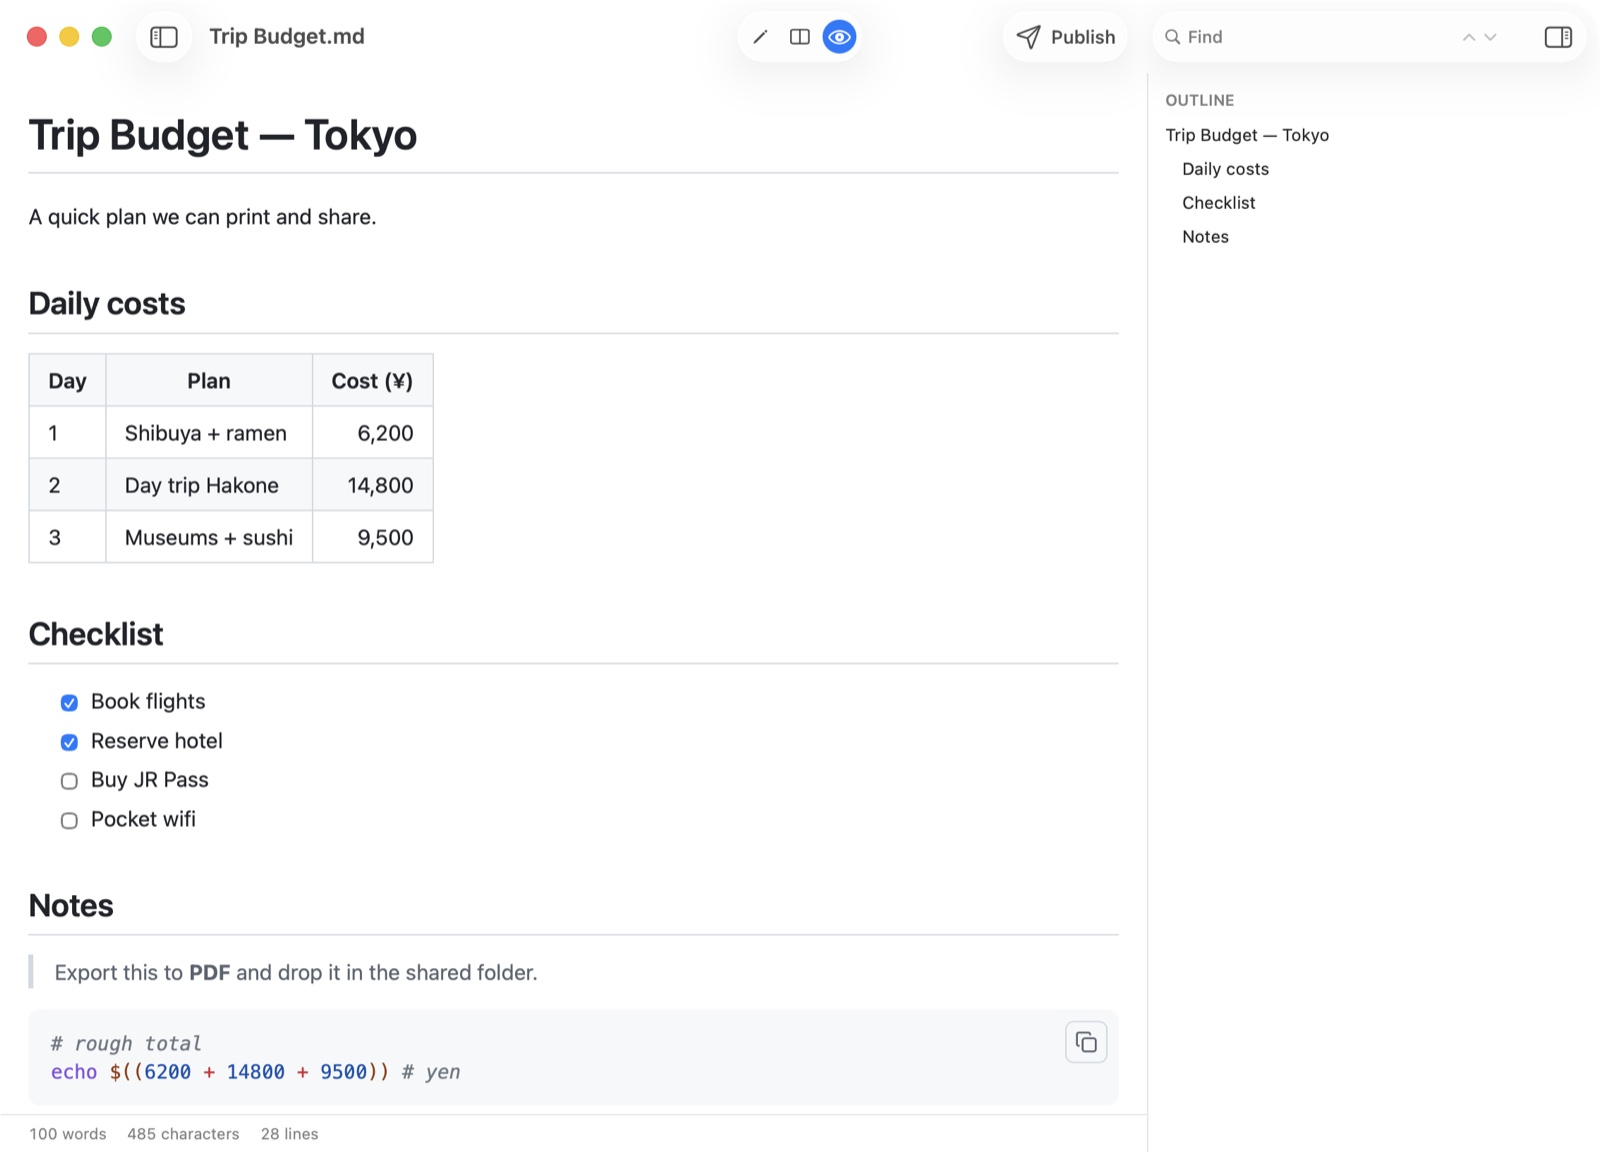
Task: Click the search magnifier icon
Action: coord(1173,37)
